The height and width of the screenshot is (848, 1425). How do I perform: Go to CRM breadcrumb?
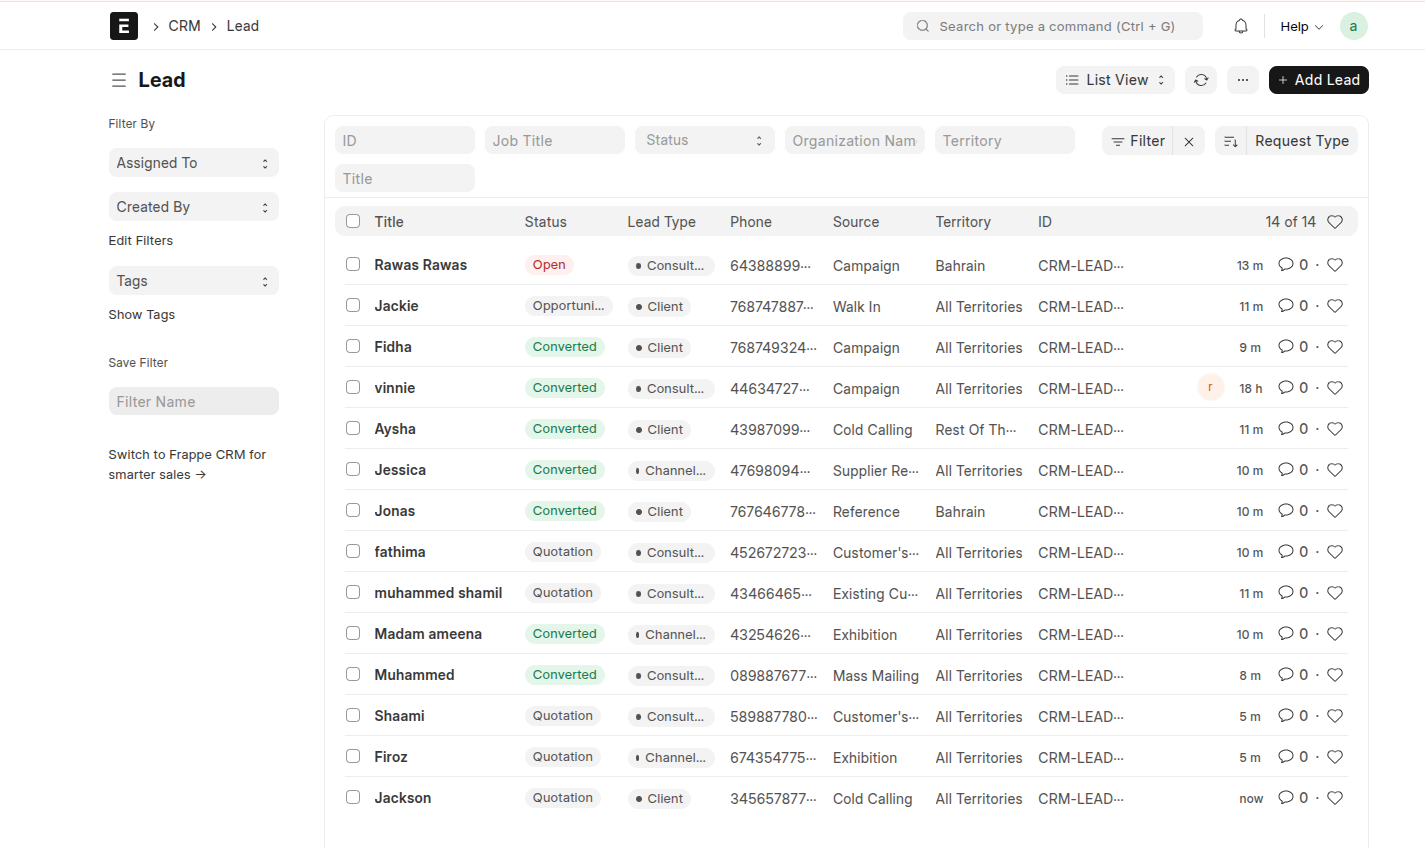184,26
